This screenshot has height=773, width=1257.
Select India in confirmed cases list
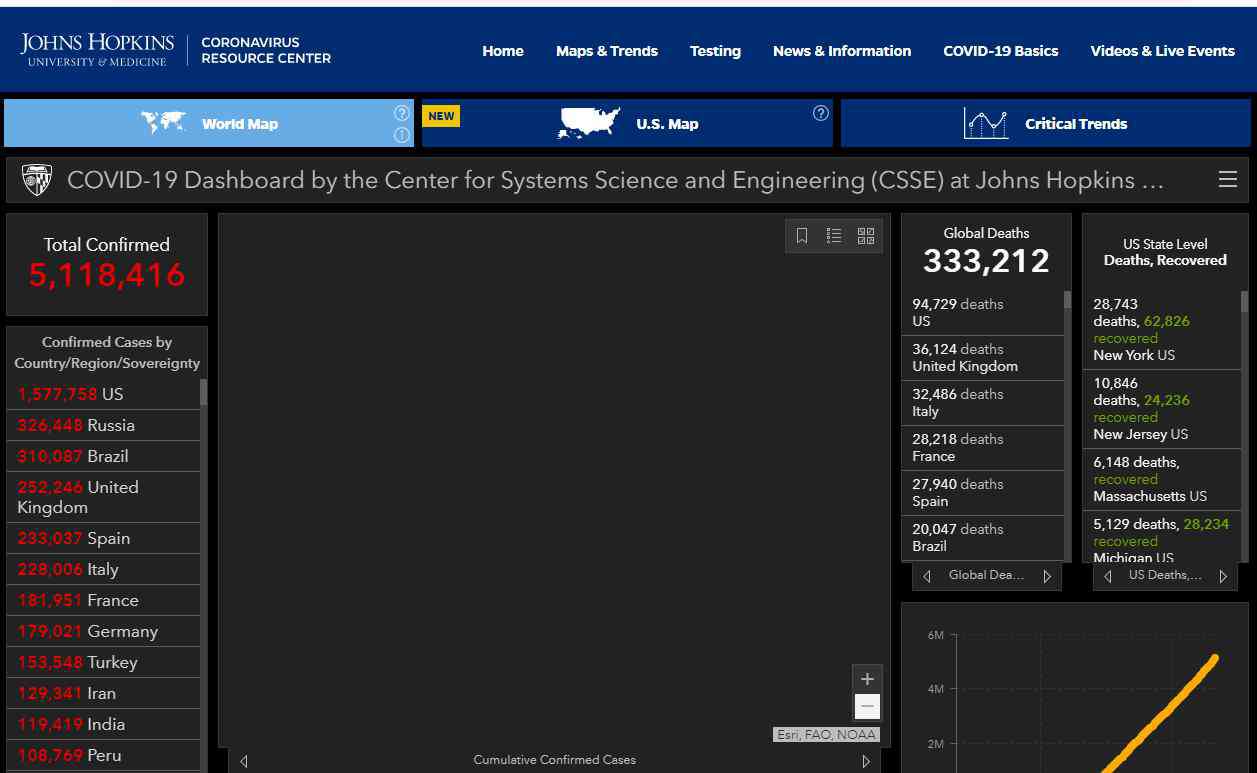[104, 724]
